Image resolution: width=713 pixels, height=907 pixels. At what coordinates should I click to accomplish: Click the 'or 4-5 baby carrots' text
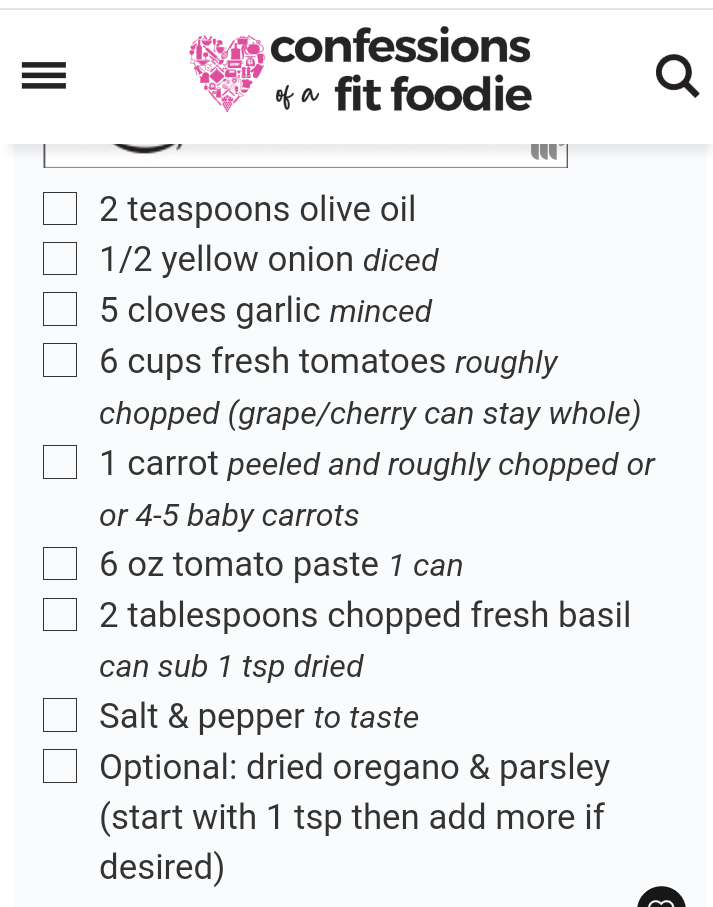[229, 515]
